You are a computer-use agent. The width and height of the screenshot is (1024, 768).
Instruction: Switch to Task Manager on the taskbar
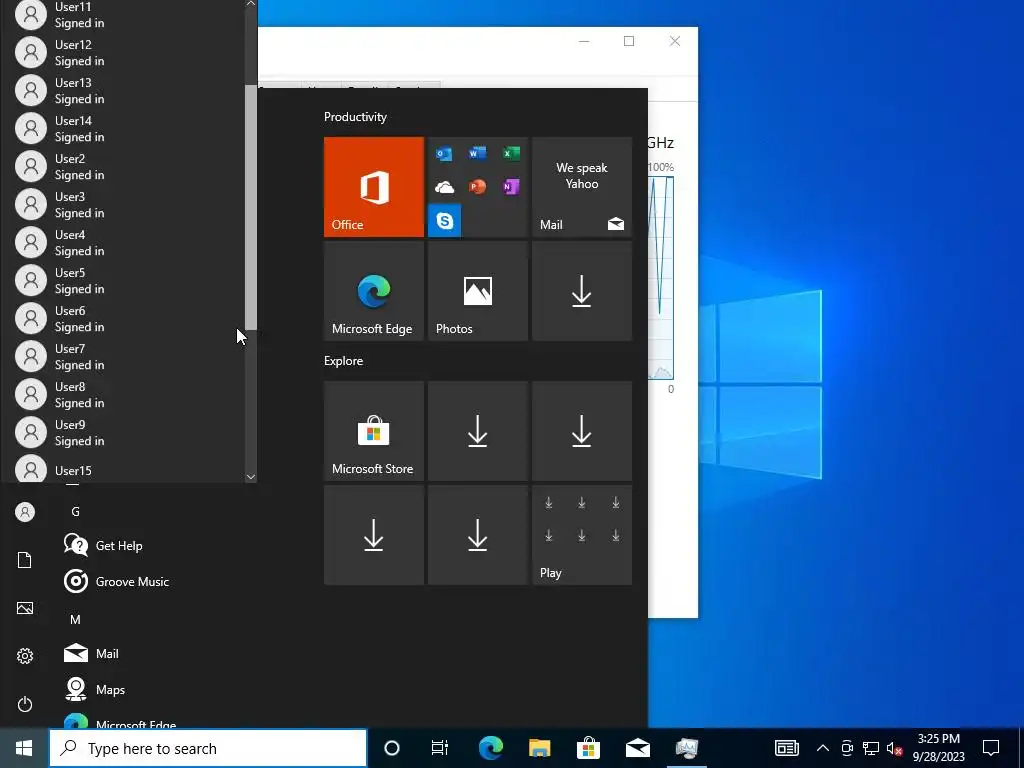[x=686, y=748]
